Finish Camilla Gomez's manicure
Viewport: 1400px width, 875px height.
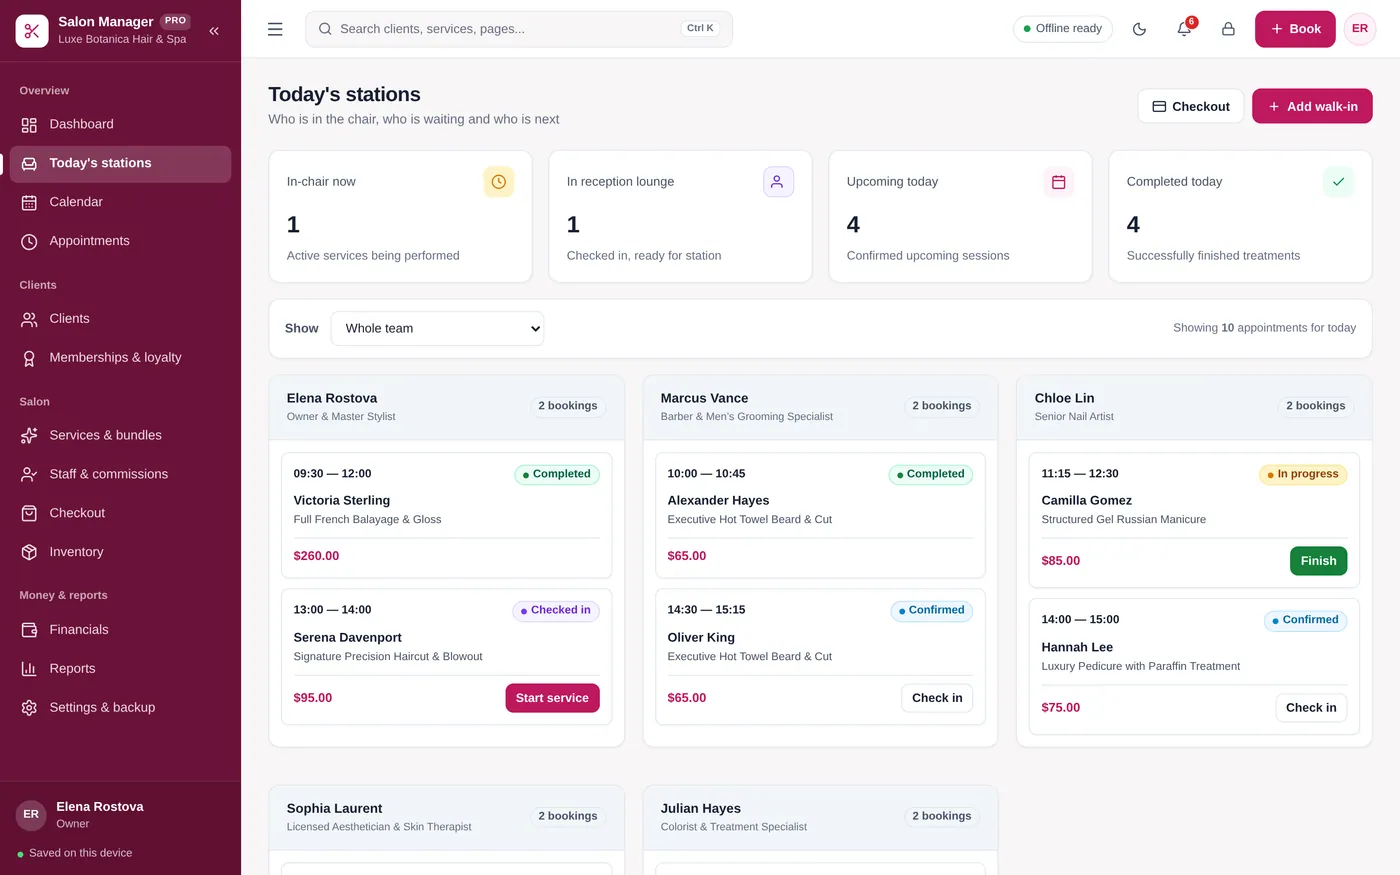click(1318, 561)
